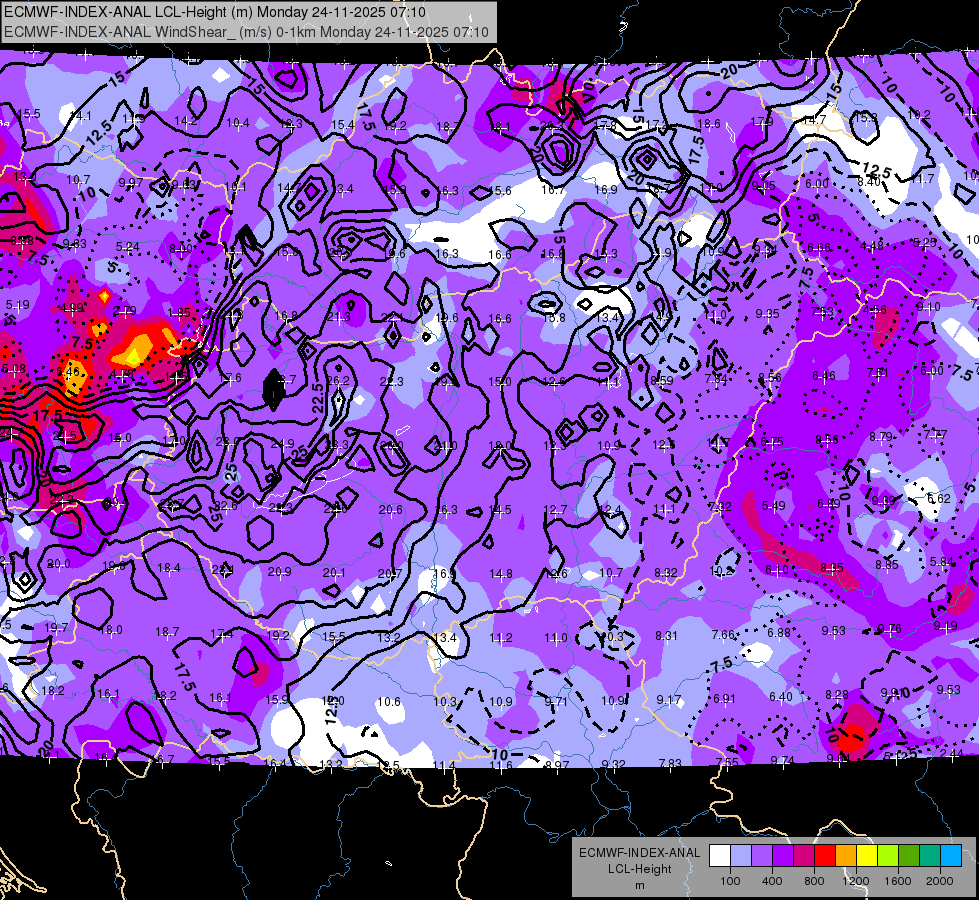Pick the lavender swatch between 100 and 400

point(762,856)
